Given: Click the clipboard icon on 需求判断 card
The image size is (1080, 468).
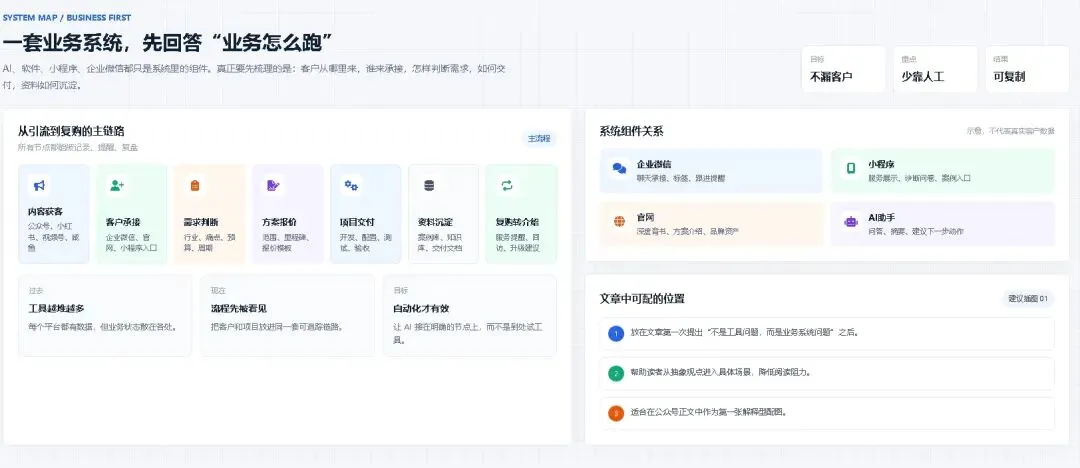Looking at the screenshot, I should pos(195,185).
